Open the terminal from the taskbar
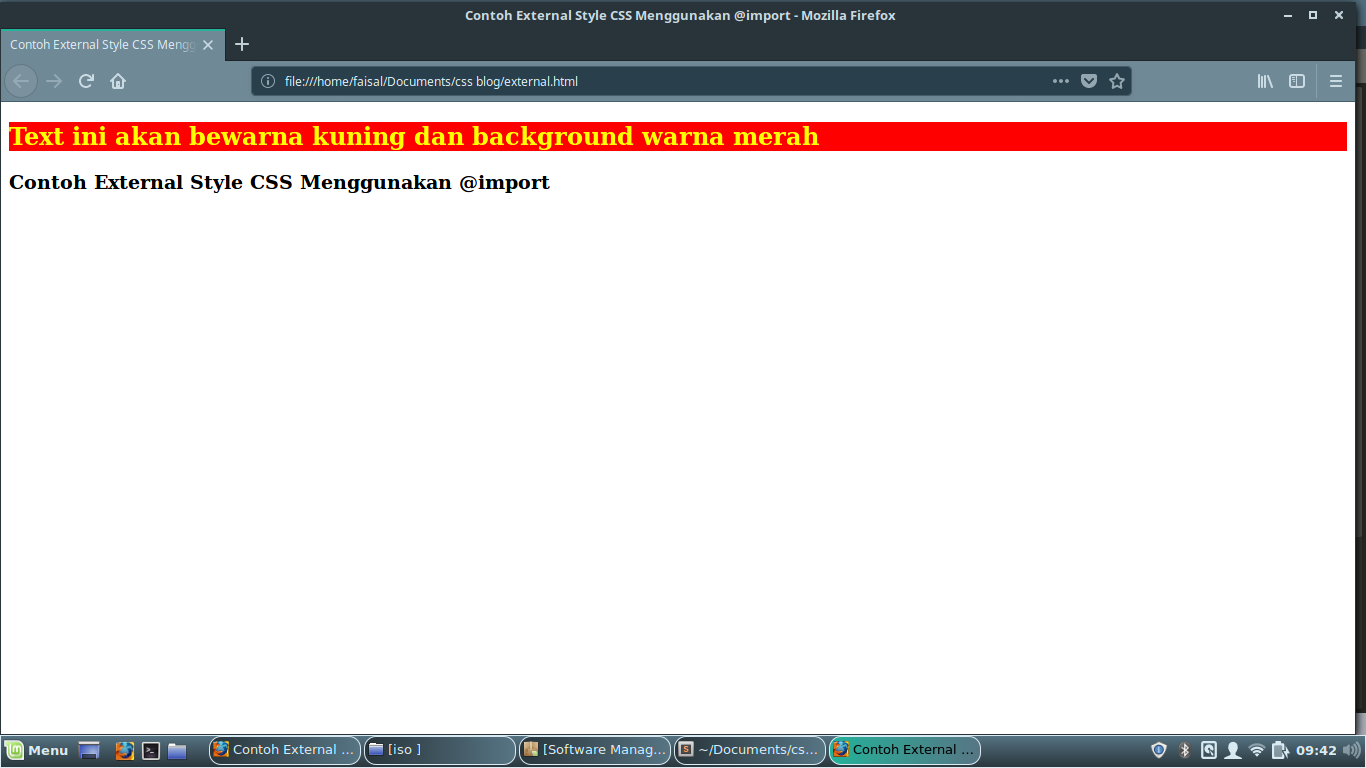 click(151, 750)
